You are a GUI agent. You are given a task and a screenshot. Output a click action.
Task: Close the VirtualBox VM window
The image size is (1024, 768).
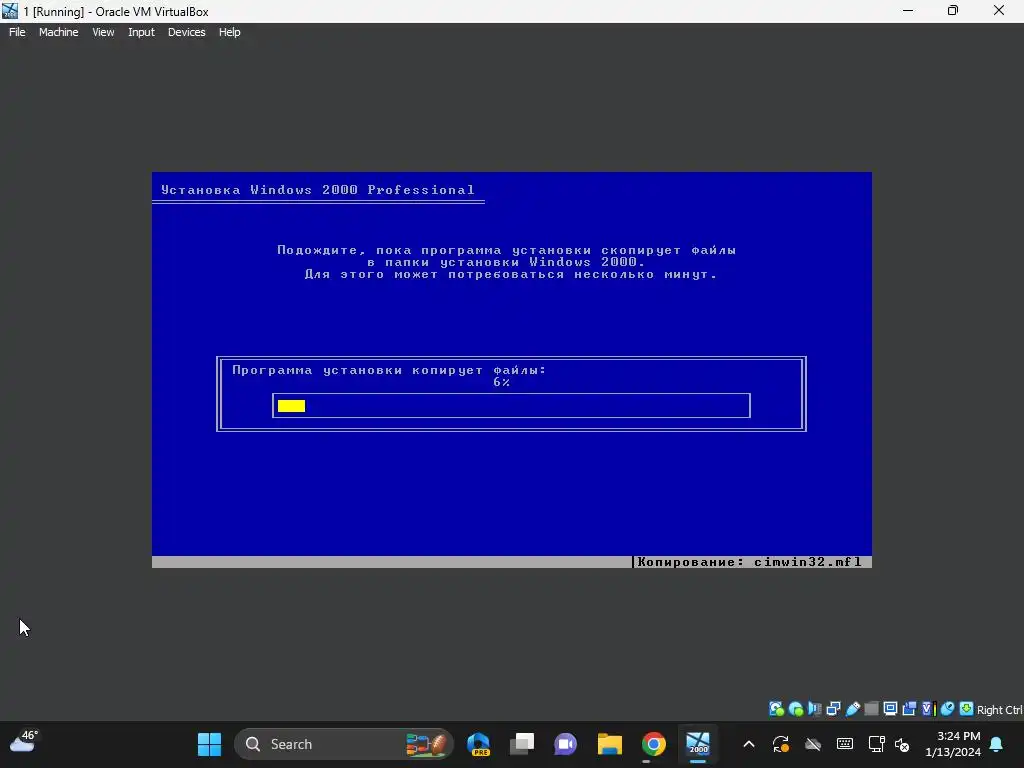(x=999, y=10)
